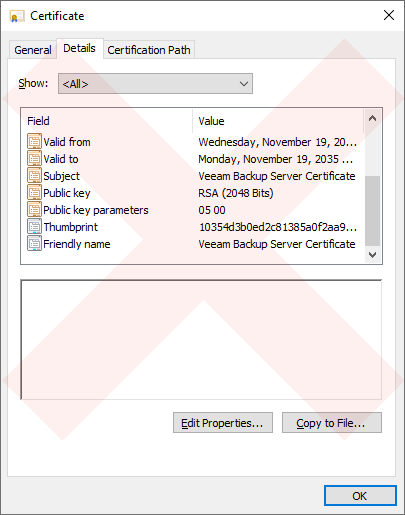Click the thumbprint value '10354d3b0ed2c81385a0f2aa9...'
Screen dimensions: 405x515
point(278,227)
